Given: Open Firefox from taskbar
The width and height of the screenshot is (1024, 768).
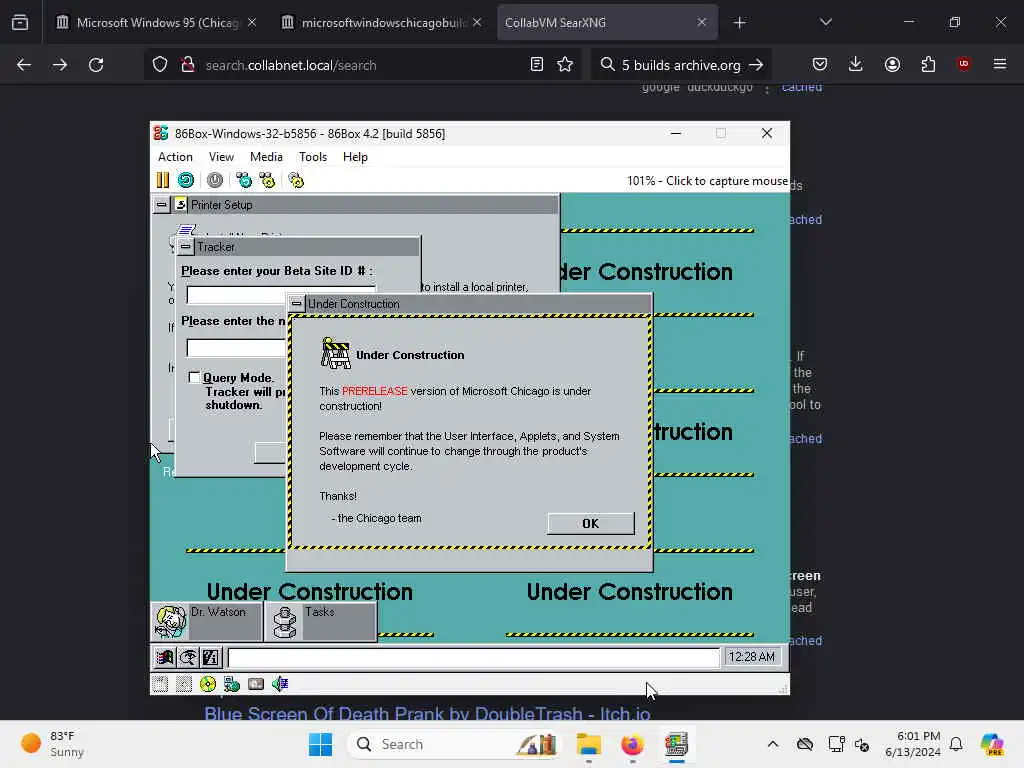Looking at the screenshot, I should pos(632,744).
